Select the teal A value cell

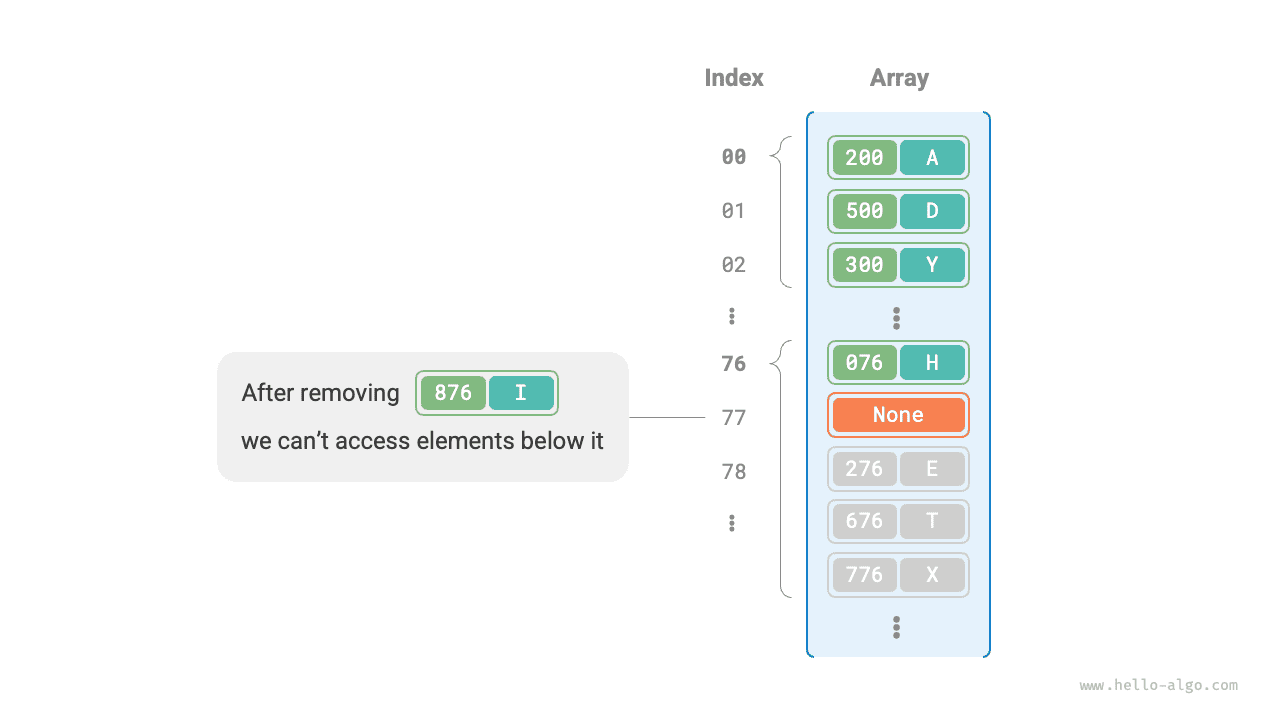coord(932,157)
